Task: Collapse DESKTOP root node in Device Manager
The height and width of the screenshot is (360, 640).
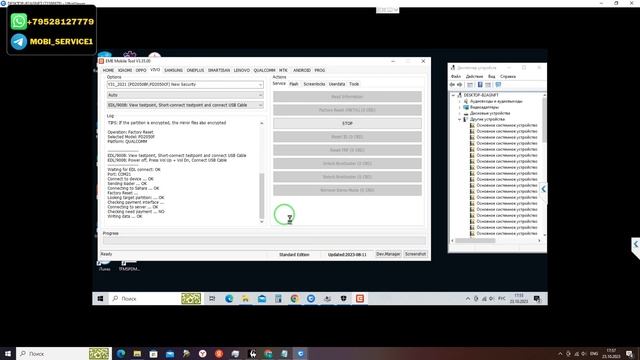Action: point(453,95)
